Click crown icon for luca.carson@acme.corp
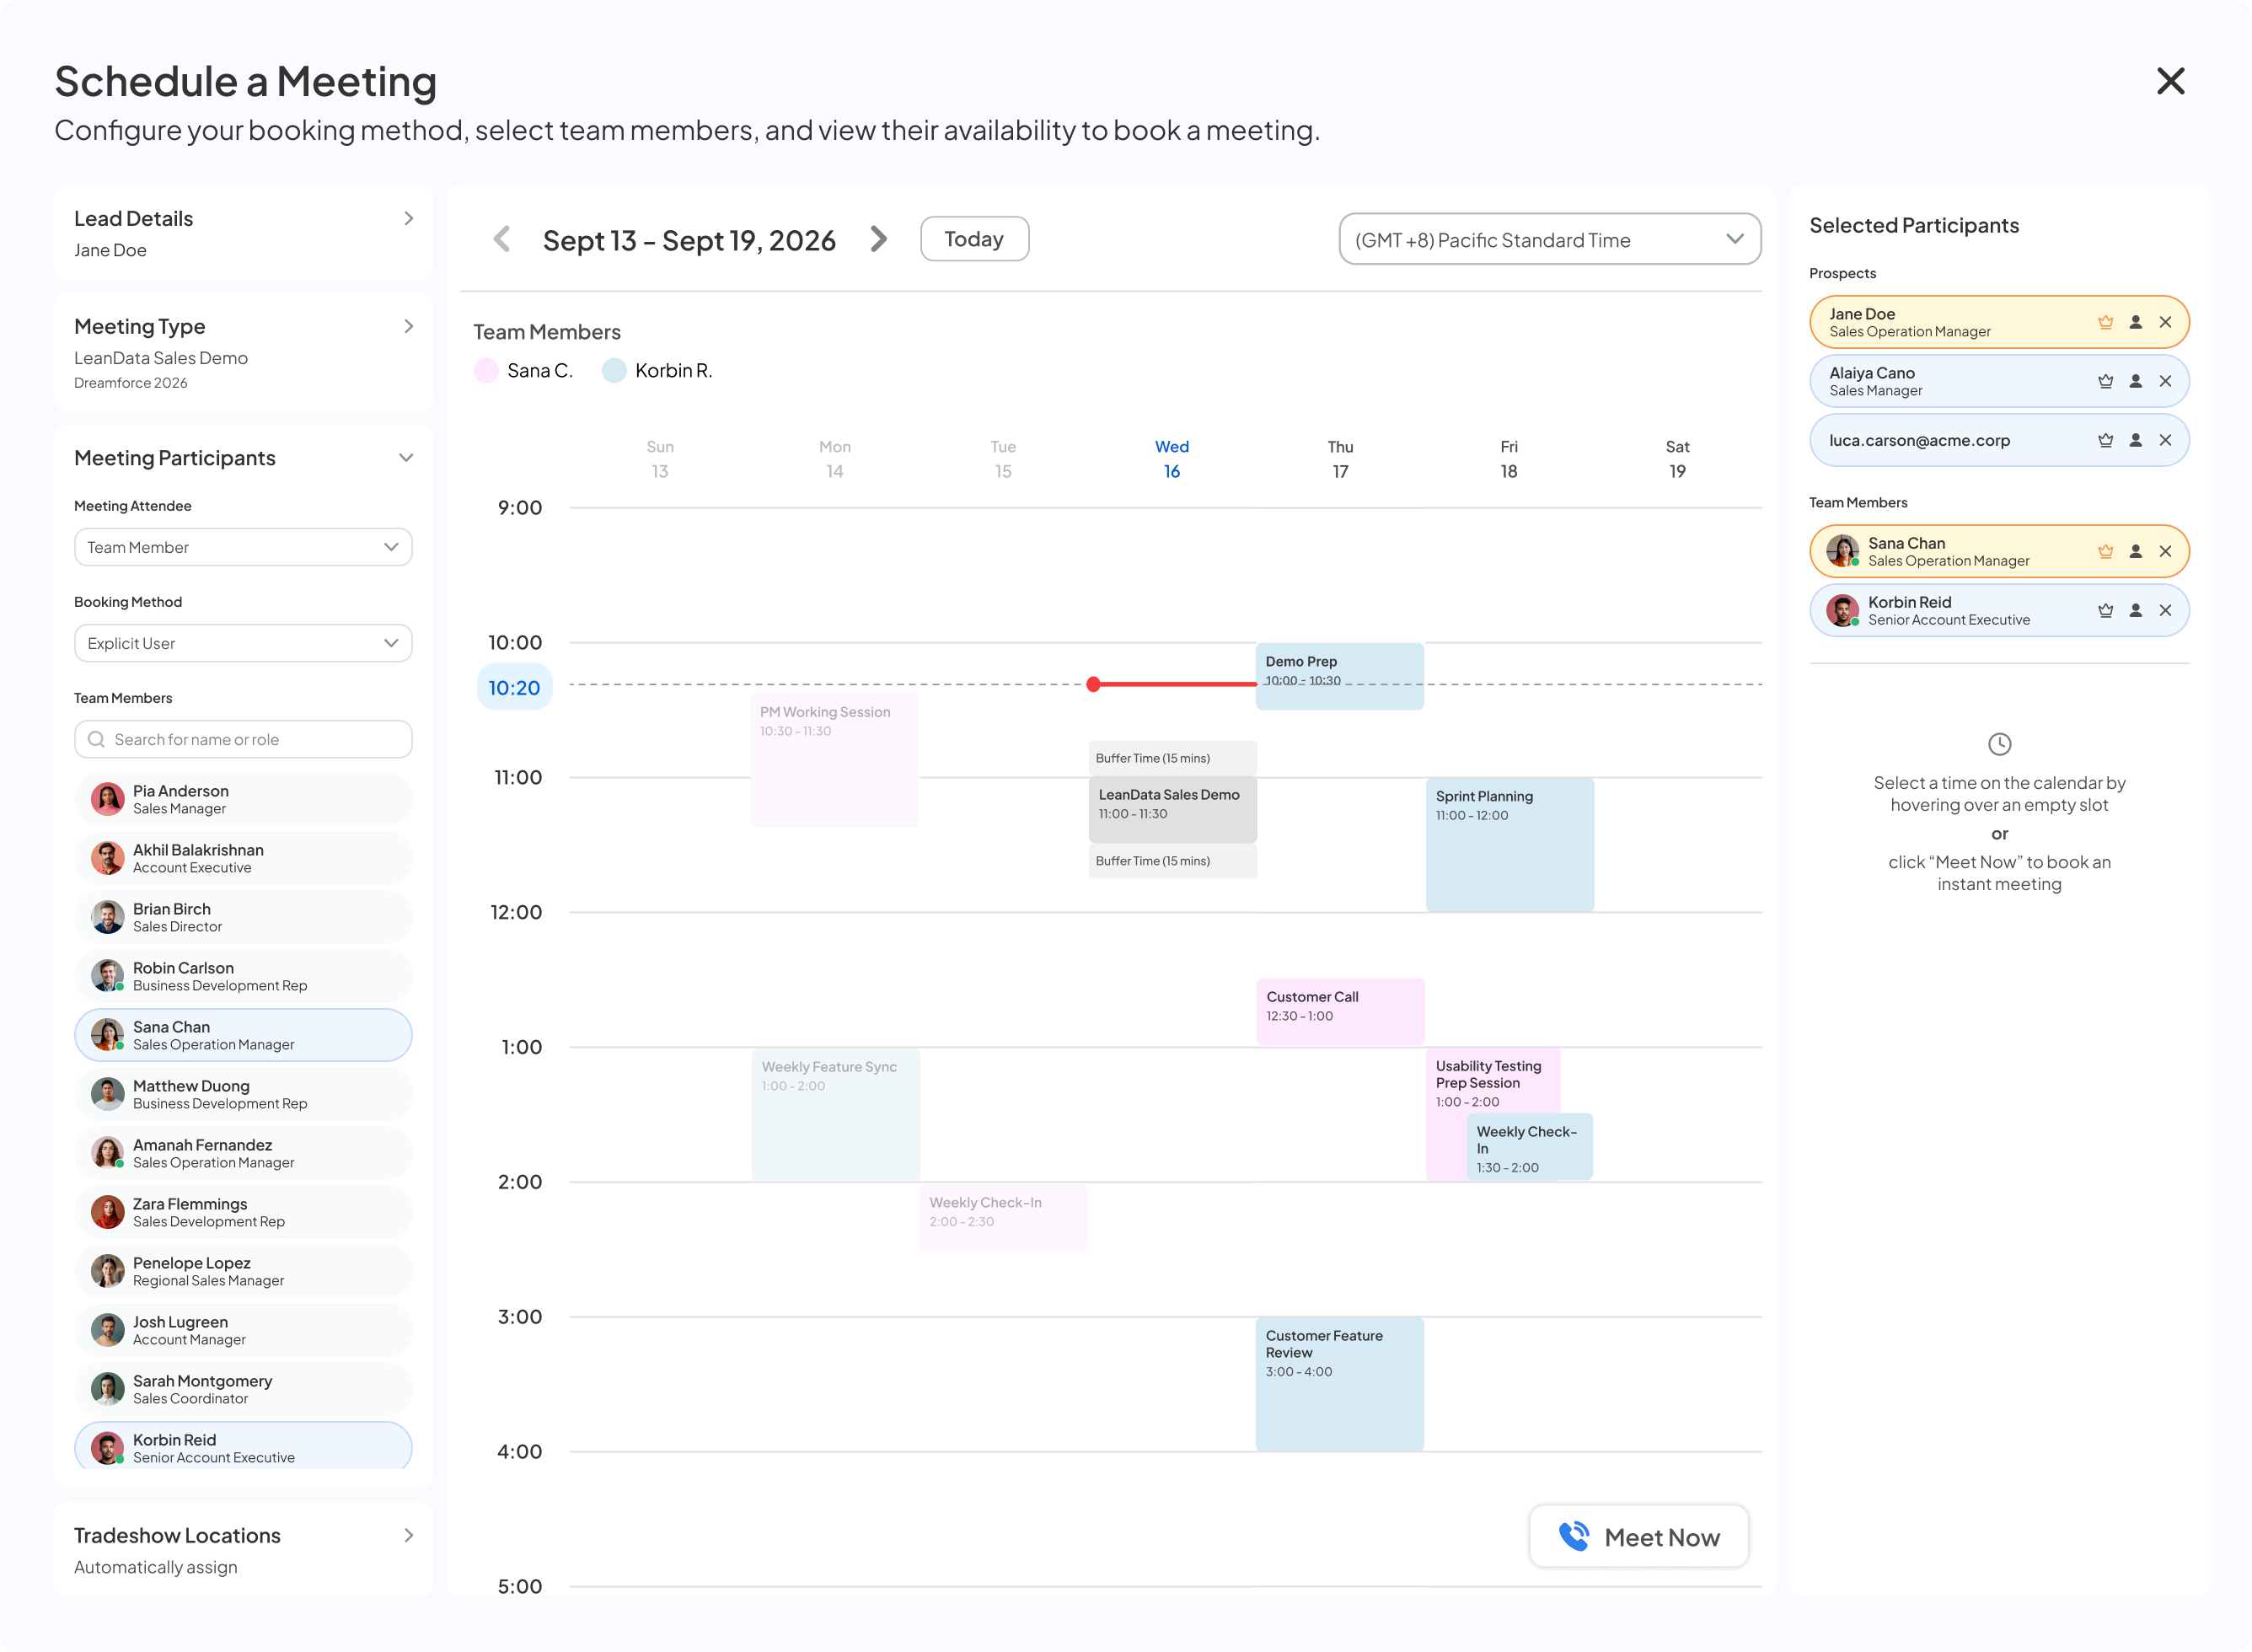This screenshot has height=1652, width=2252. click(2105, 440)
